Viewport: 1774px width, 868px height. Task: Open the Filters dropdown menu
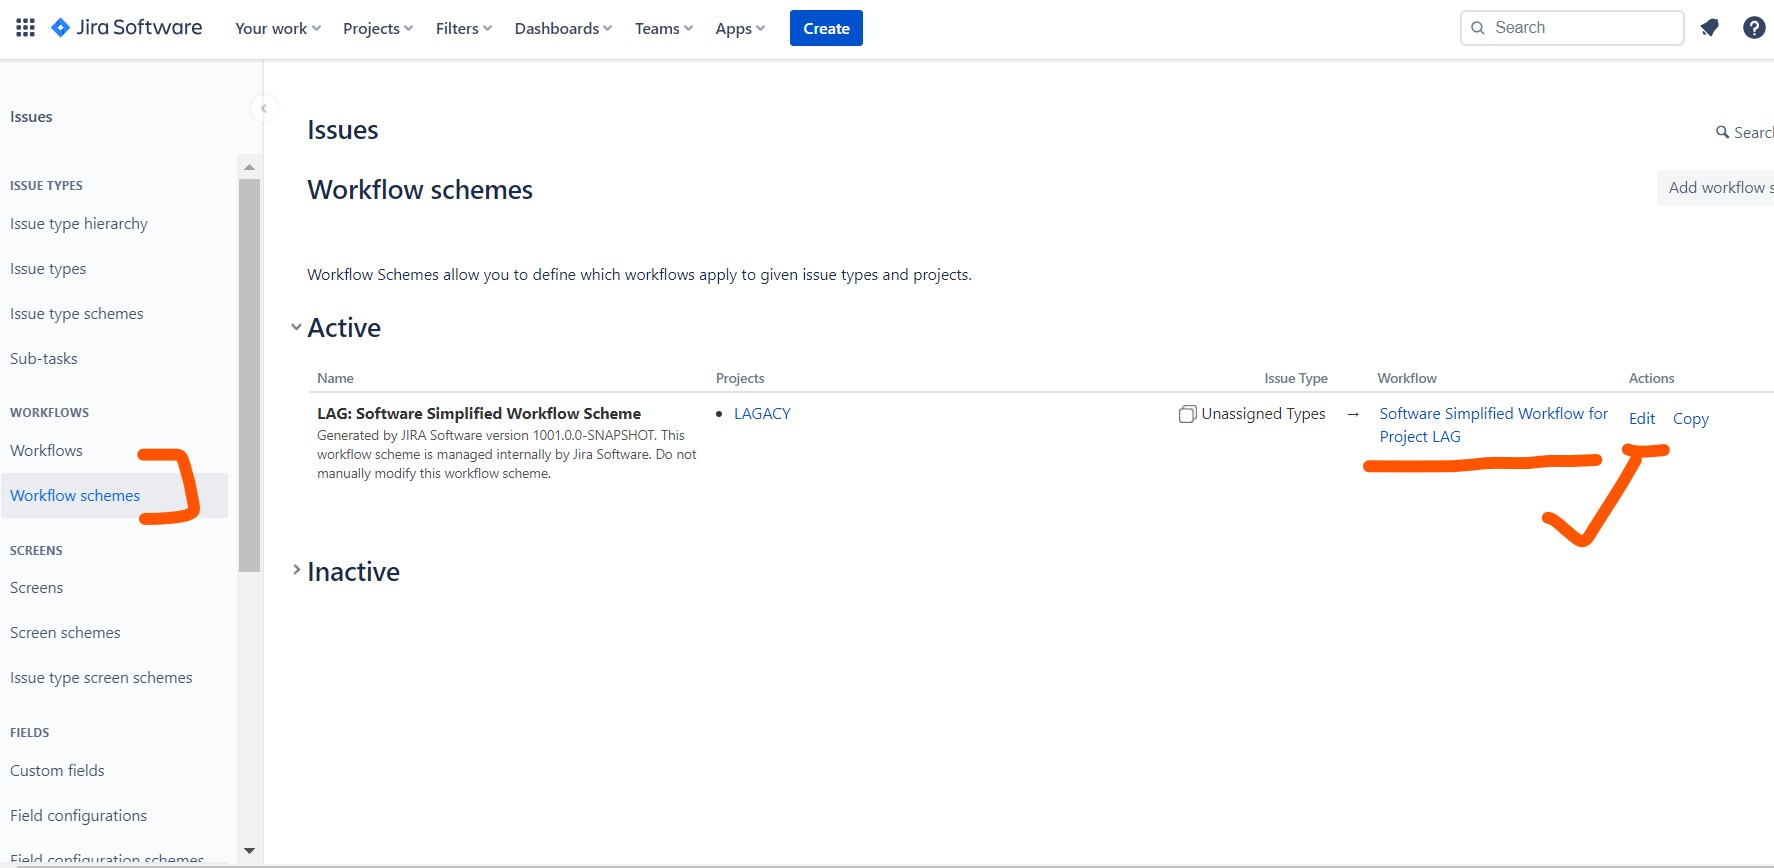[x=463, y=28]
